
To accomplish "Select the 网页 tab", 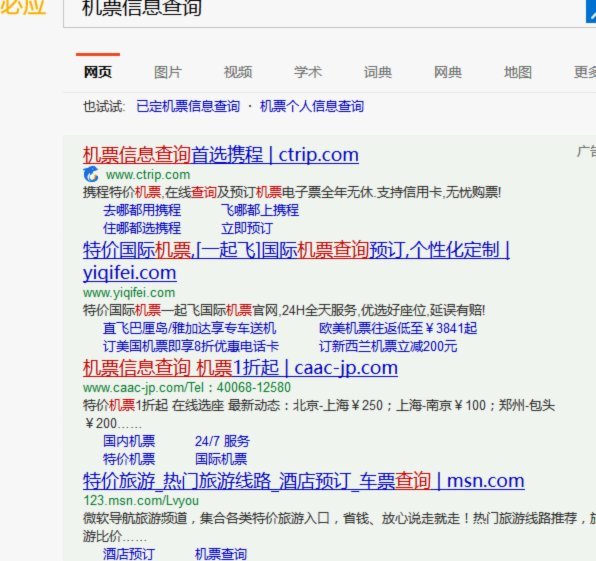I will click(98, 72).
